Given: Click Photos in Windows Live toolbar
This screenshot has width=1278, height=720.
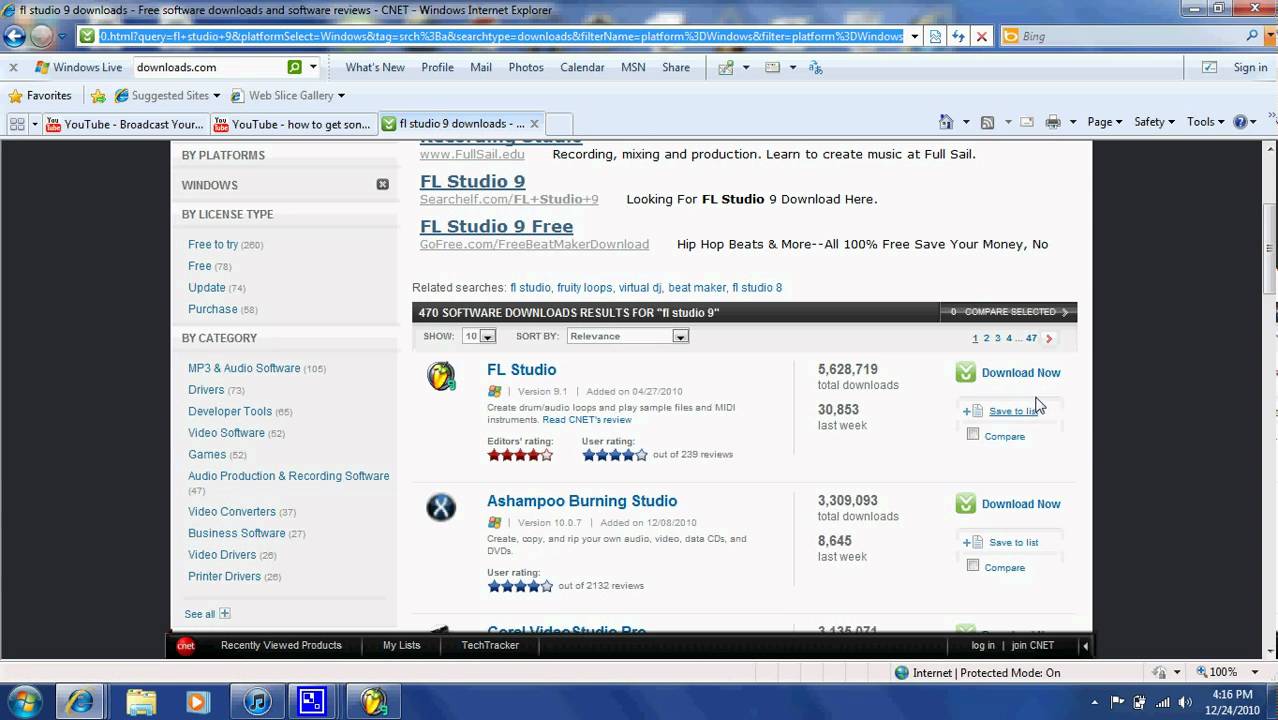Looking at the screenshot, I should [x=526, y=67].
